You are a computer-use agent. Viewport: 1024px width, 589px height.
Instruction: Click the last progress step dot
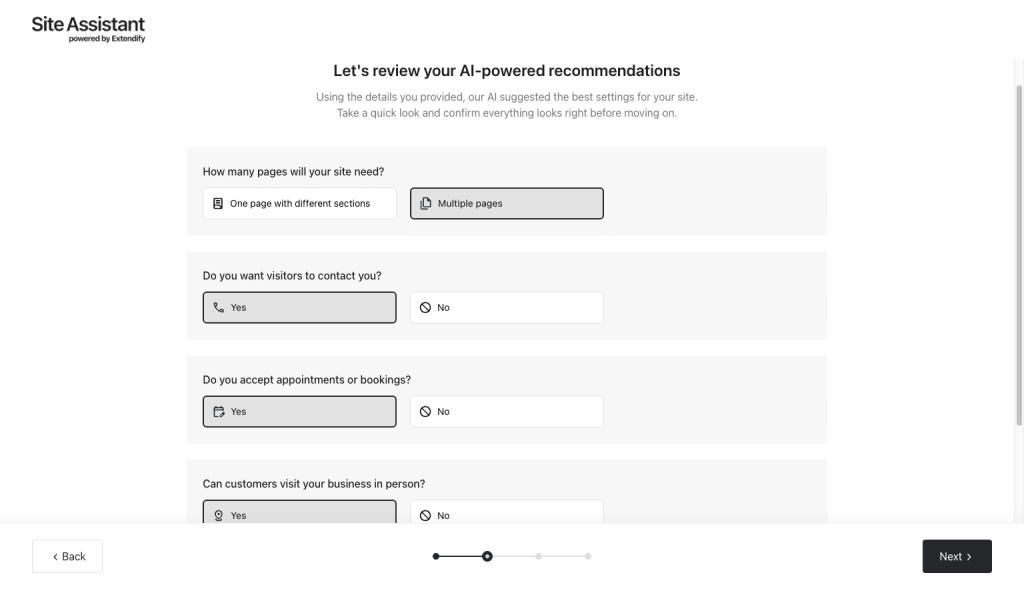(x=588, y=557)
